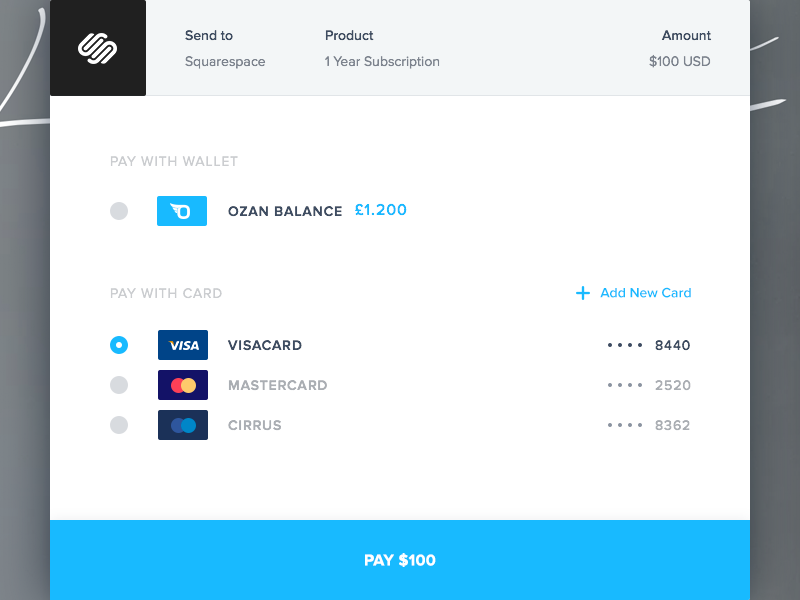Screen dimensions: 800x600
Task: Select the Ozan Balance payment option
Action: point(119,210)
